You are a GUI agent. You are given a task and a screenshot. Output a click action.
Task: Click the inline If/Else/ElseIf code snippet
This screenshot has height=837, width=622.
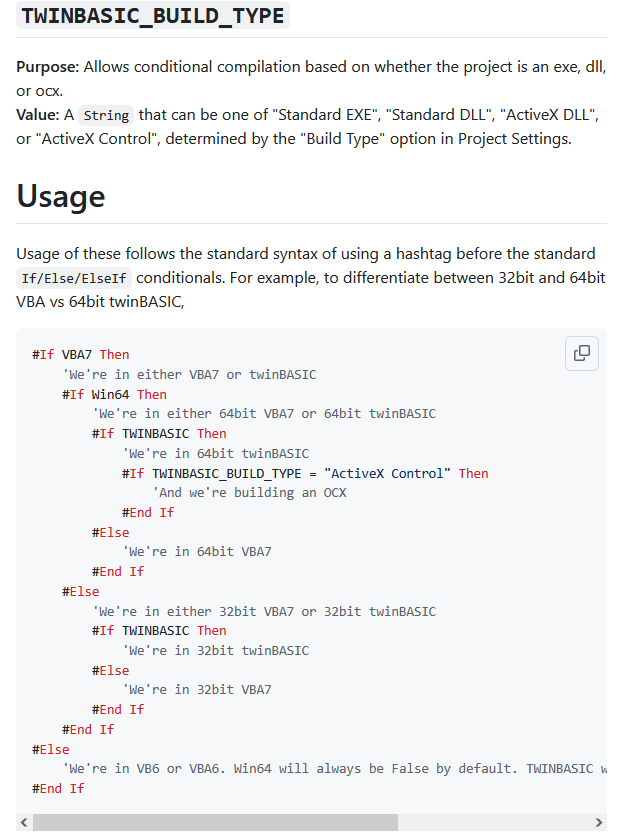pos(75,277)
